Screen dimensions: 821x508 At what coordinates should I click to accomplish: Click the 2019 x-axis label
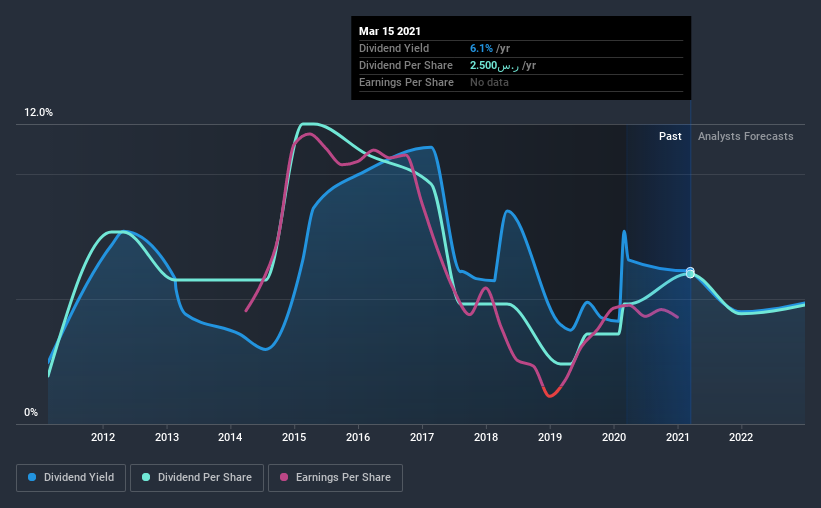(x=550, y=437)
